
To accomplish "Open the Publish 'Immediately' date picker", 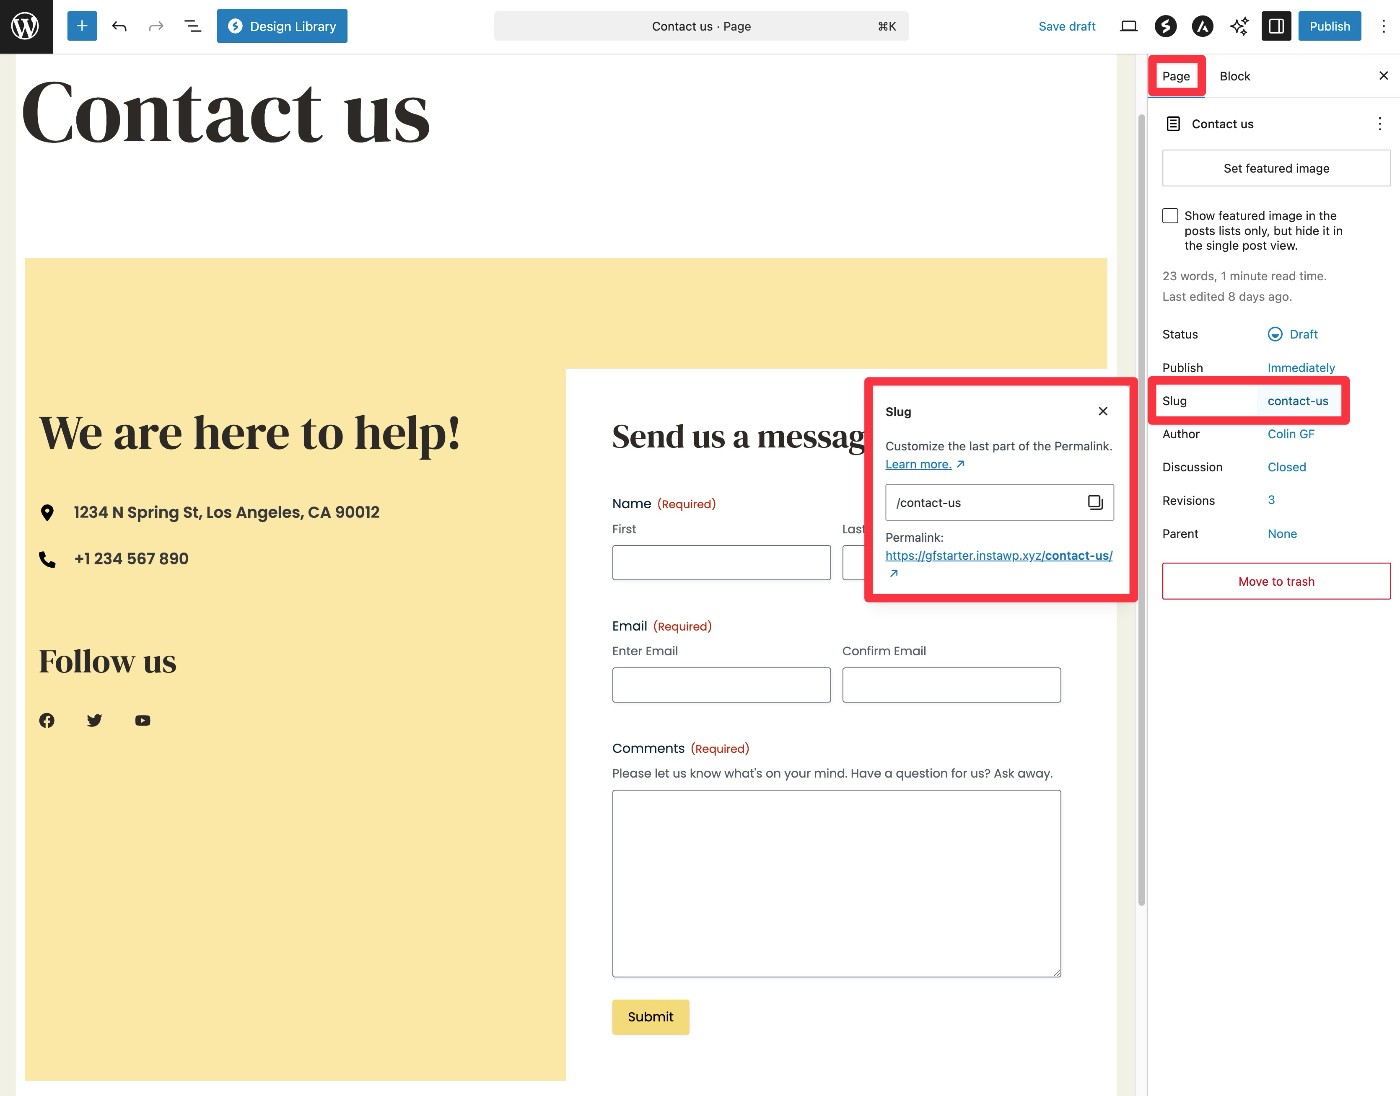I will (1301, 368).
